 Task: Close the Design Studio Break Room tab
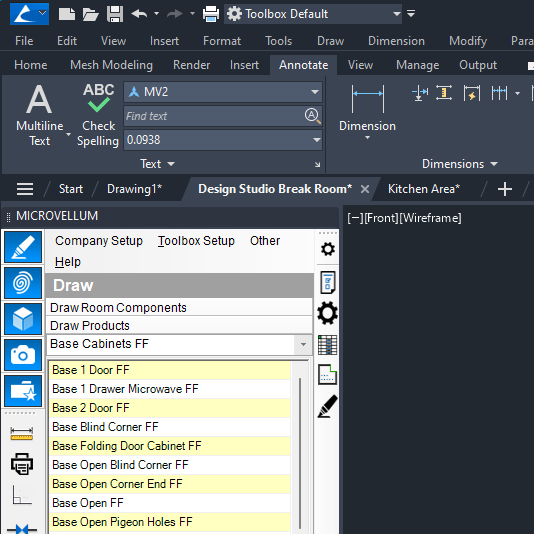pyautogui.click(x=365, y=189)
